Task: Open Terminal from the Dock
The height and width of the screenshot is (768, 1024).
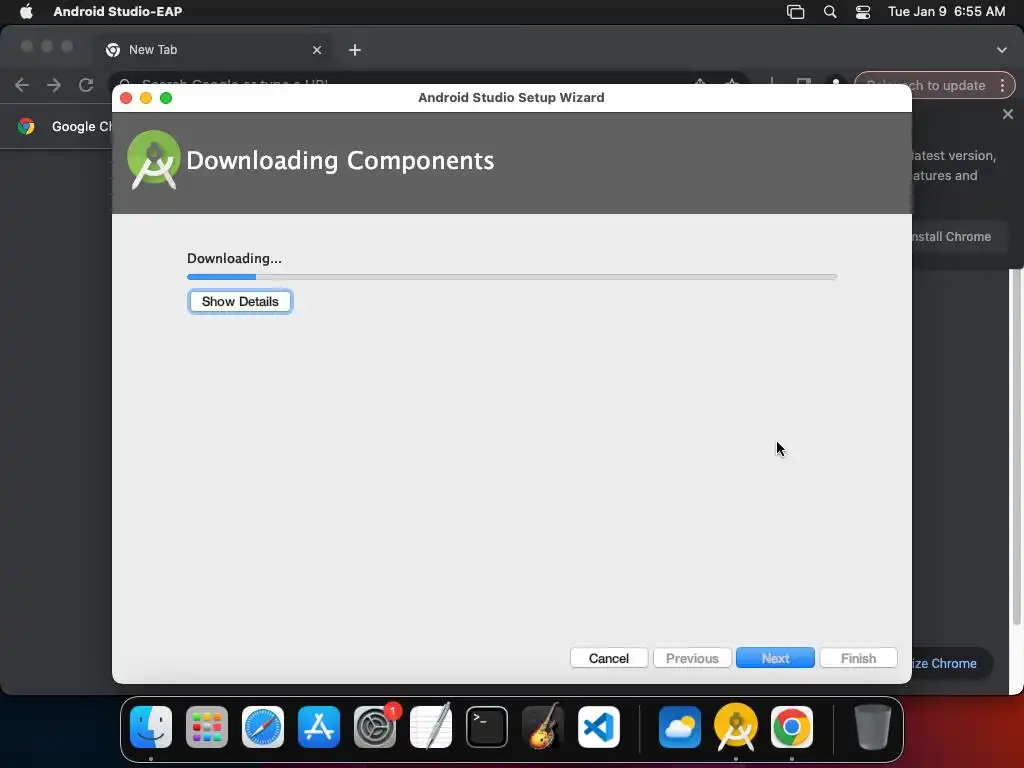Action: (x=487, y=727)
